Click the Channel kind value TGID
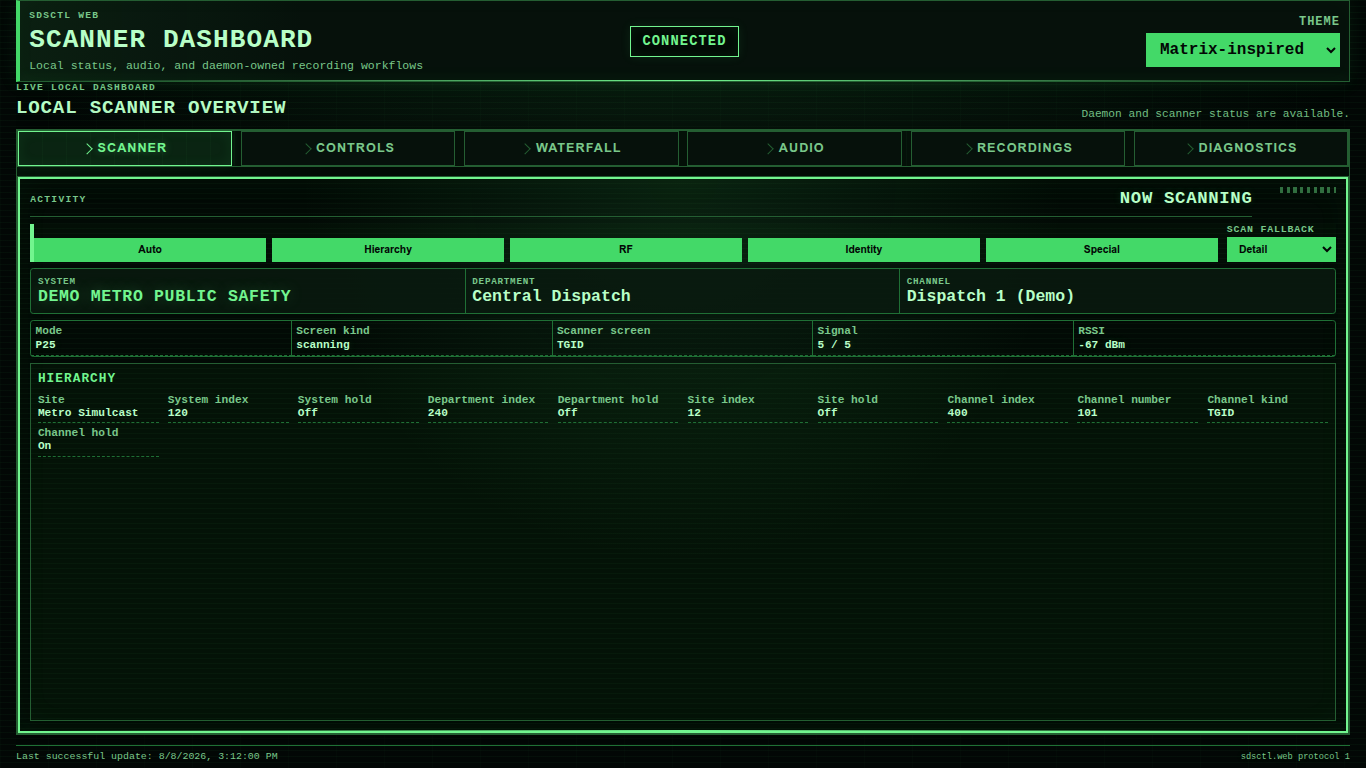The width and height of the screenshot is (1366, 768). click(x=1221, y=413)
